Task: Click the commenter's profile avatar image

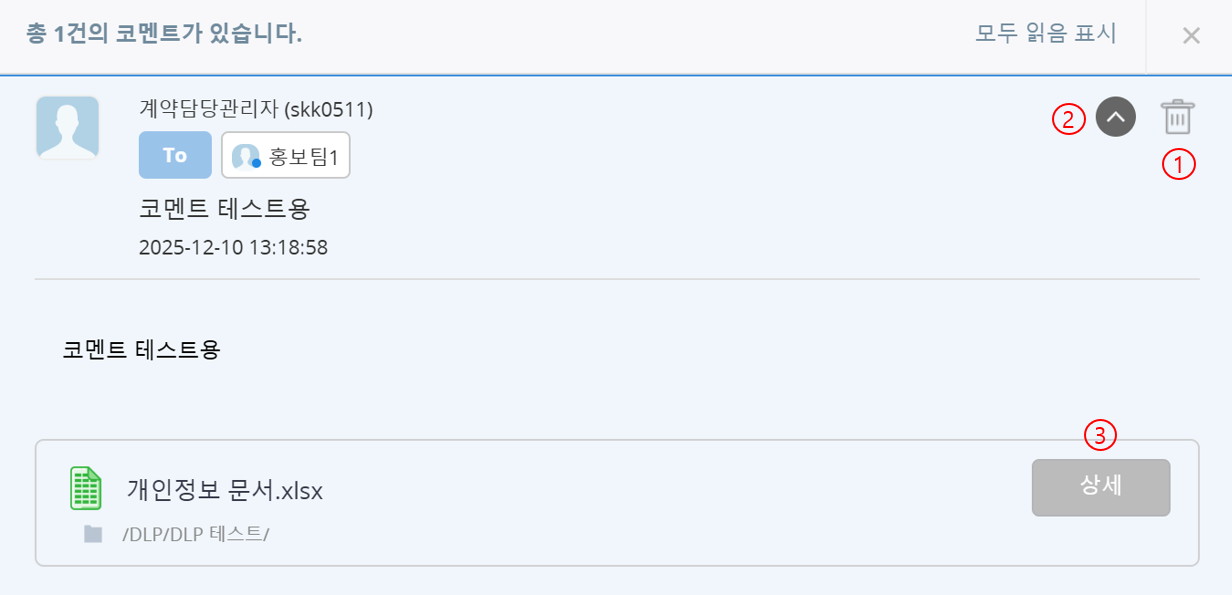Action: click(67, 128)
